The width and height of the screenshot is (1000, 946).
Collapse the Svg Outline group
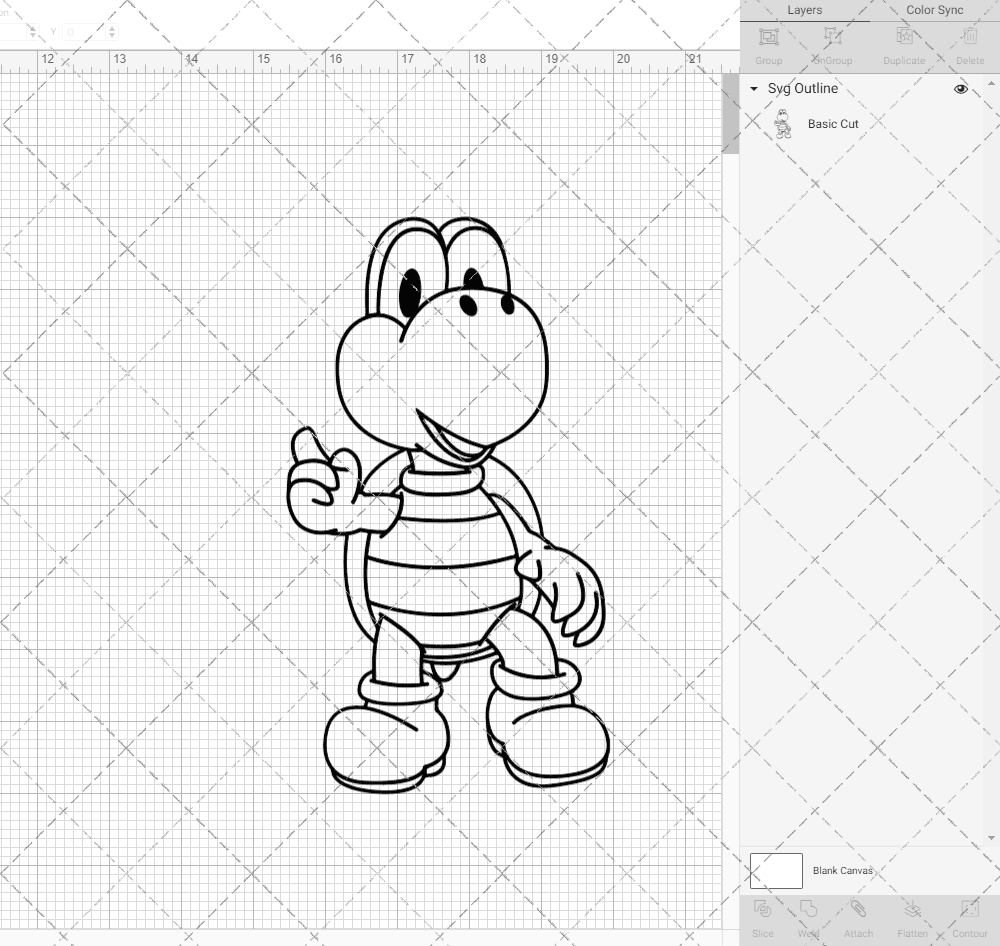pyautogui.click(x=753, y=88)
